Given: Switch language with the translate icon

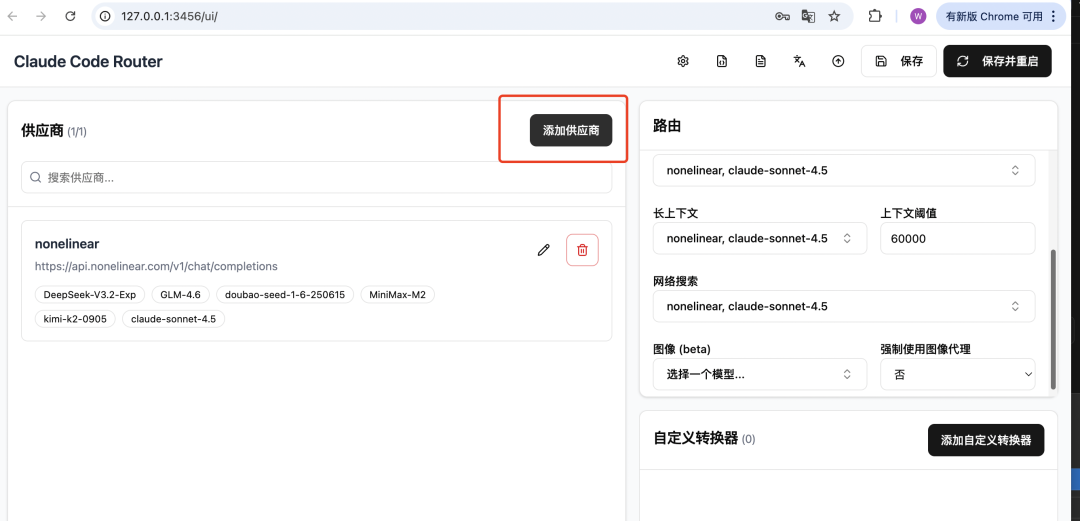Looking at the screenshot, I should point(799,61).
